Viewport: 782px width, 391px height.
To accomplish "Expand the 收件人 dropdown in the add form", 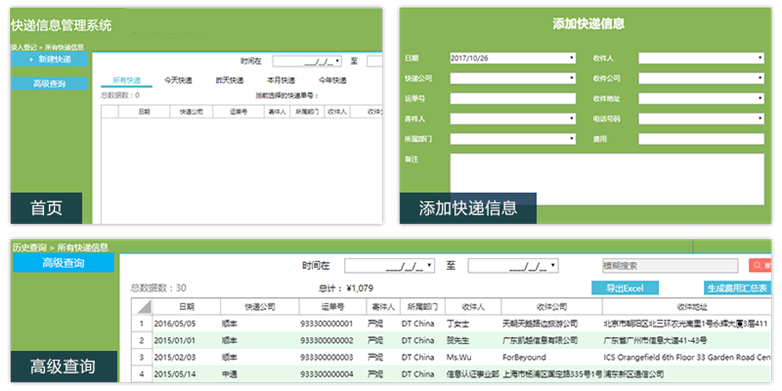I will pyautogui.click(x=760, y=58).
